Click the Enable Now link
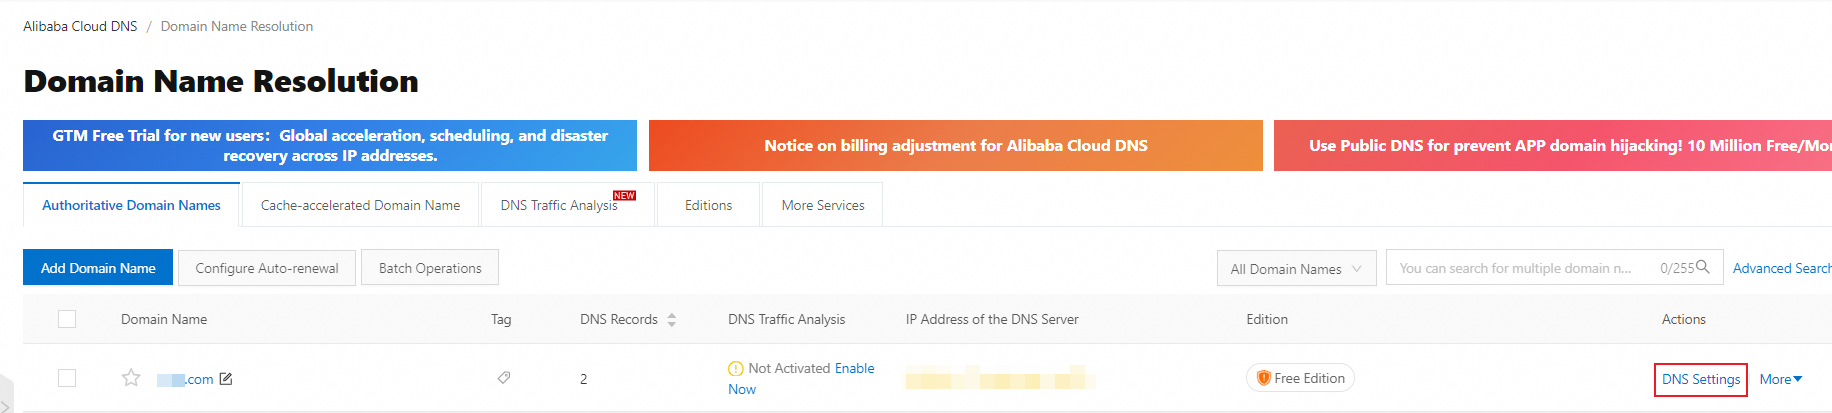Screen dimensions: 1832x413 click(854, 369)
